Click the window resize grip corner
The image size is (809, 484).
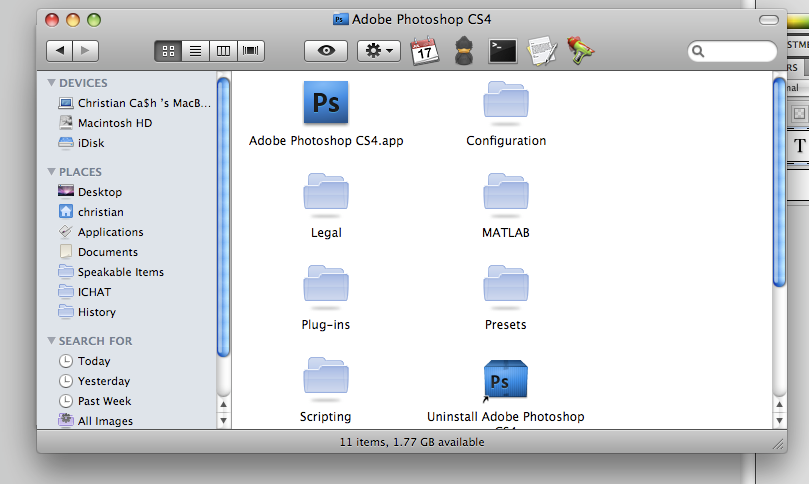pos(778,444)
